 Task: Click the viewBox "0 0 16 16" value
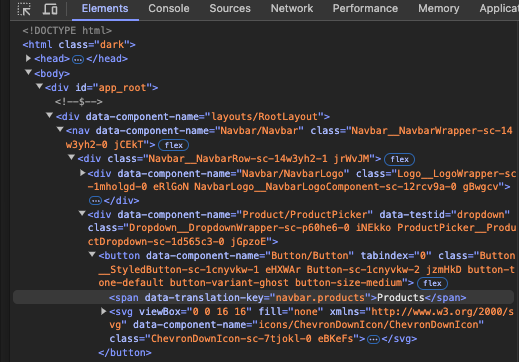[x=220, y=312]
